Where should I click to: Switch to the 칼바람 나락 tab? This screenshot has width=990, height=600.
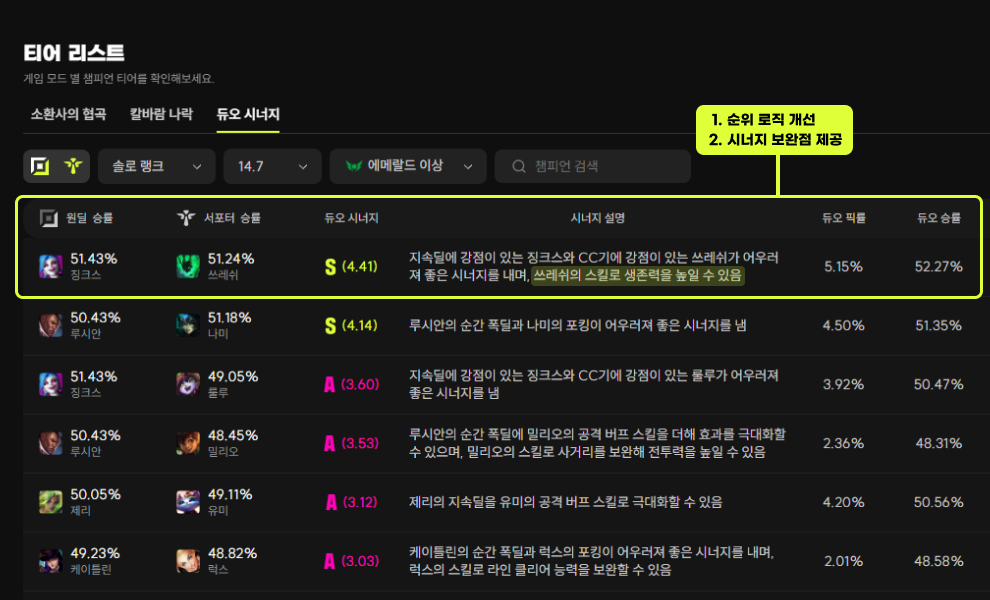click(x=161, y=114)
